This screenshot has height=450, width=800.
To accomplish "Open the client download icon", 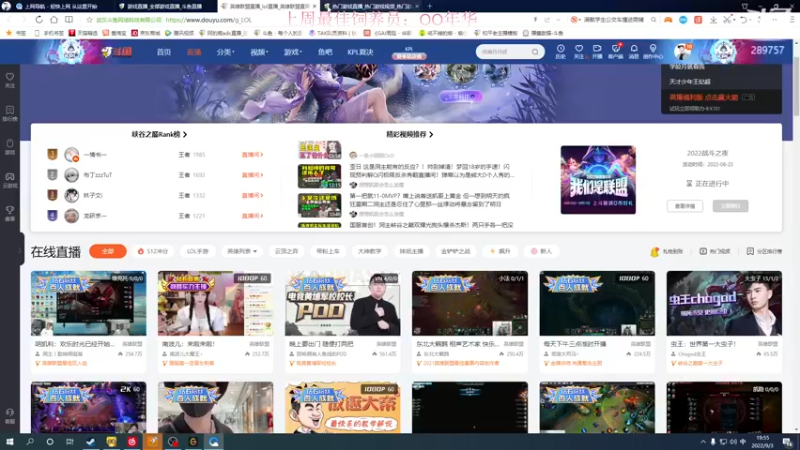I will coord(616,51).
